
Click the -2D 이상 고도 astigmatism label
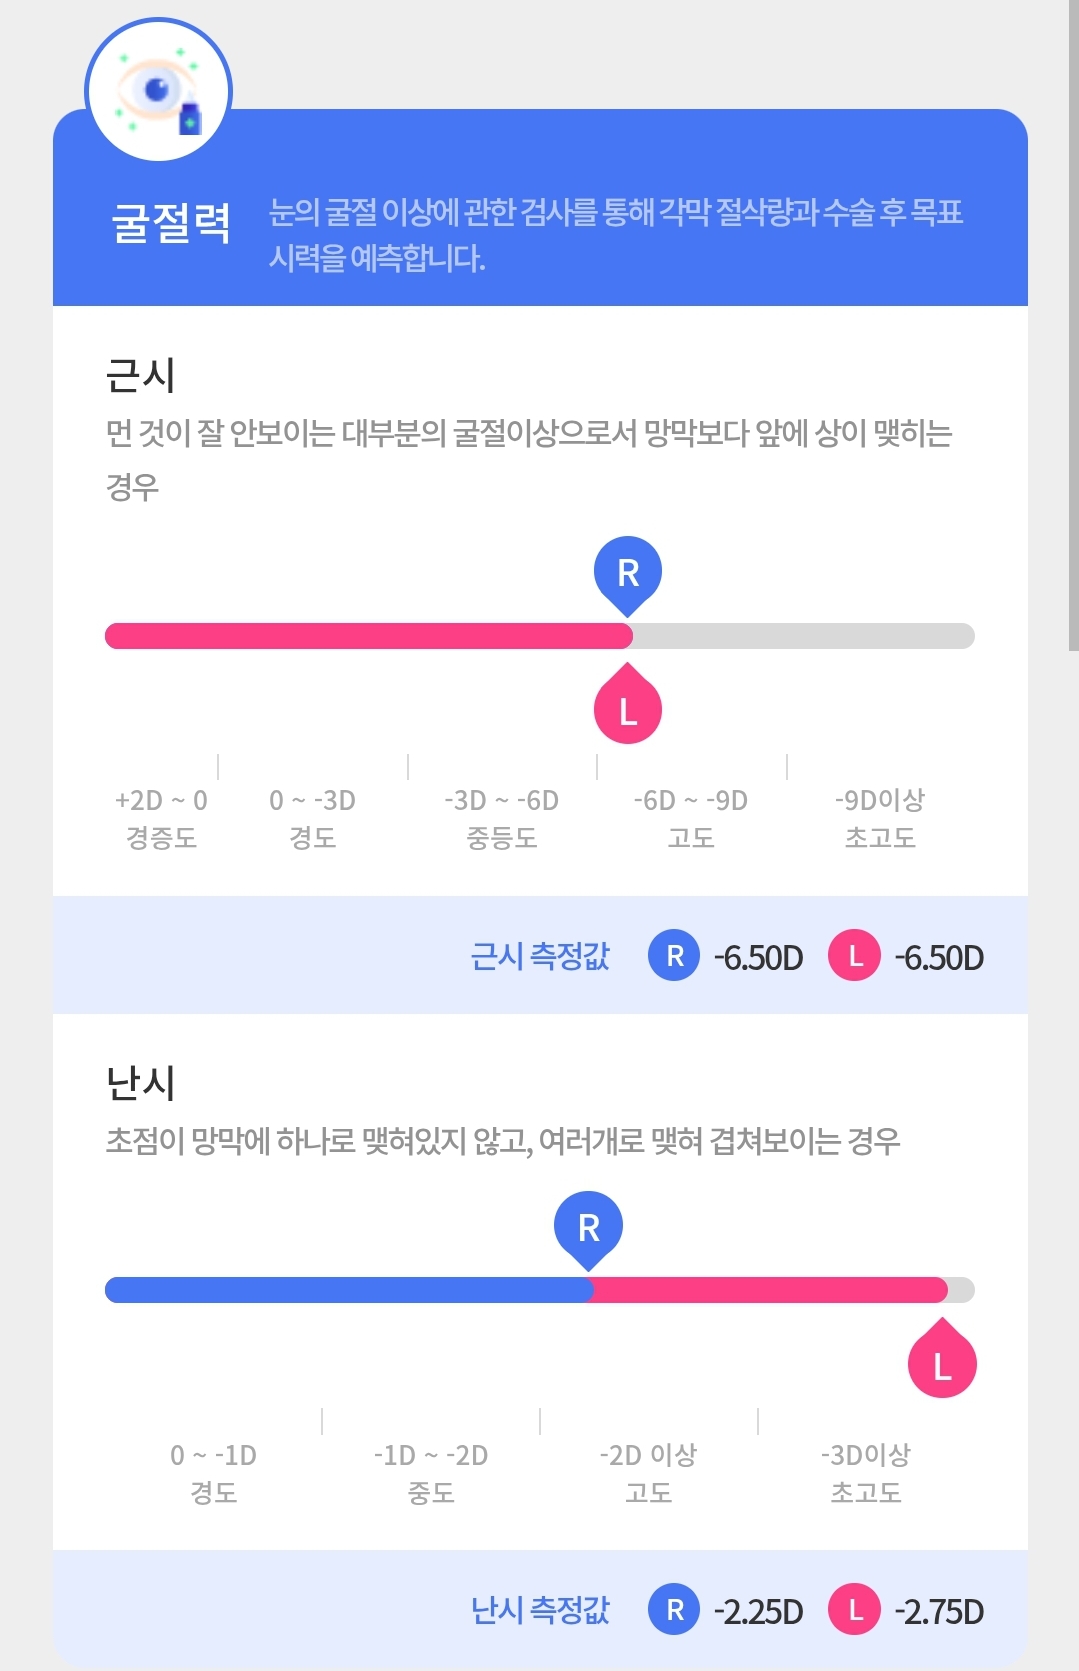(648, 1473)
